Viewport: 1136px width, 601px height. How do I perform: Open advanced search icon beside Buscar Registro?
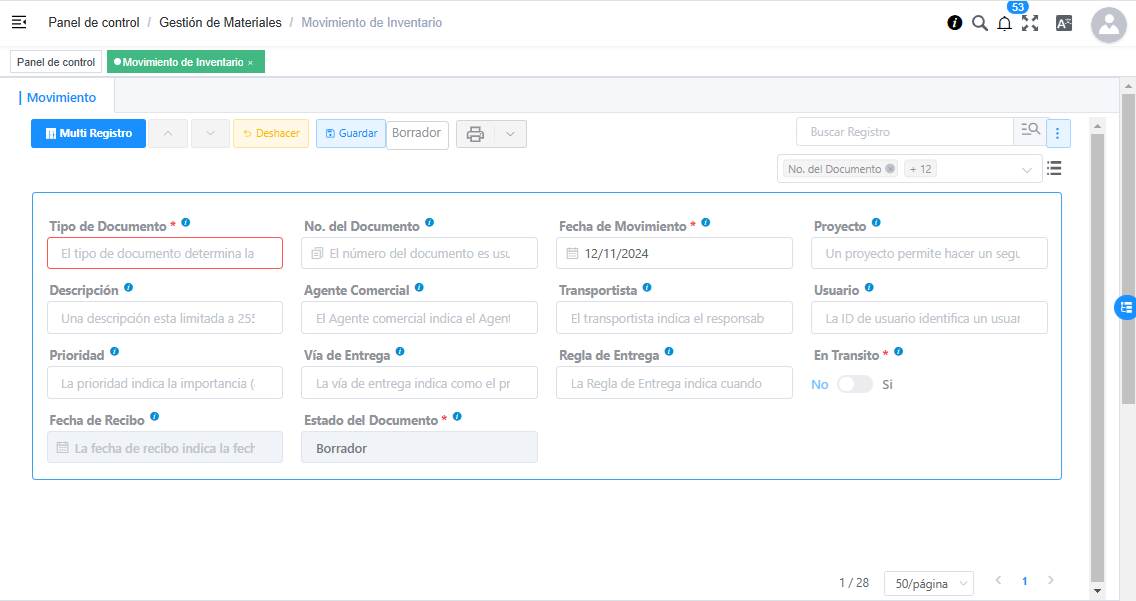click(x=1029, y=131)
